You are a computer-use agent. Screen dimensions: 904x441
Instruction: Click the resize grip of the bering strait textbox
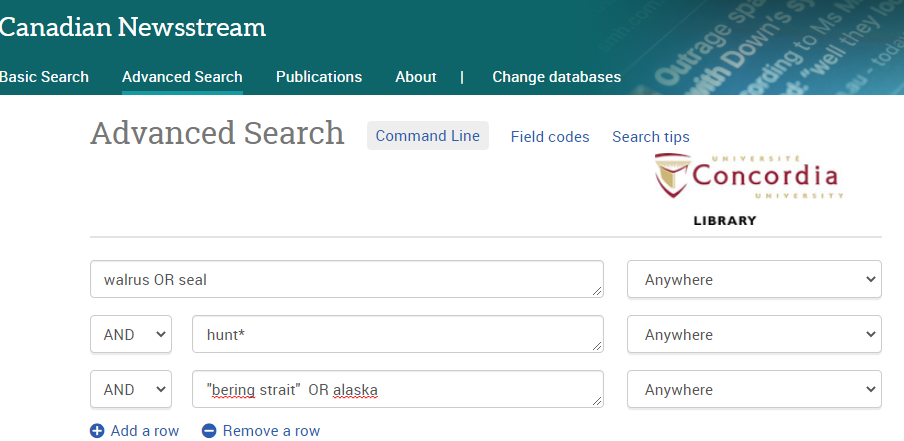point(597,401)
